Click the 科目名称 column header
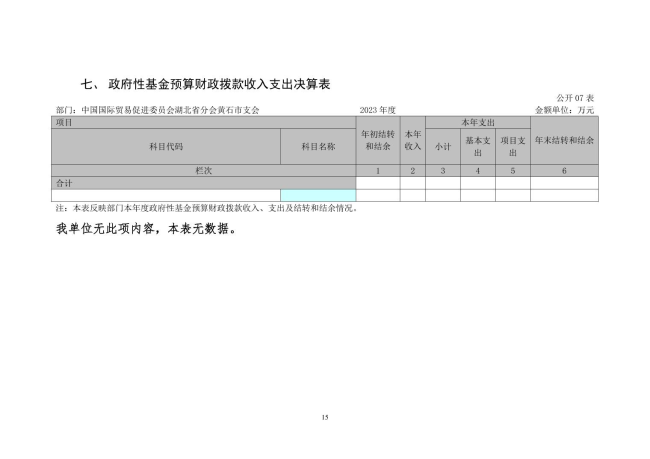 click(x=318, y=146)
